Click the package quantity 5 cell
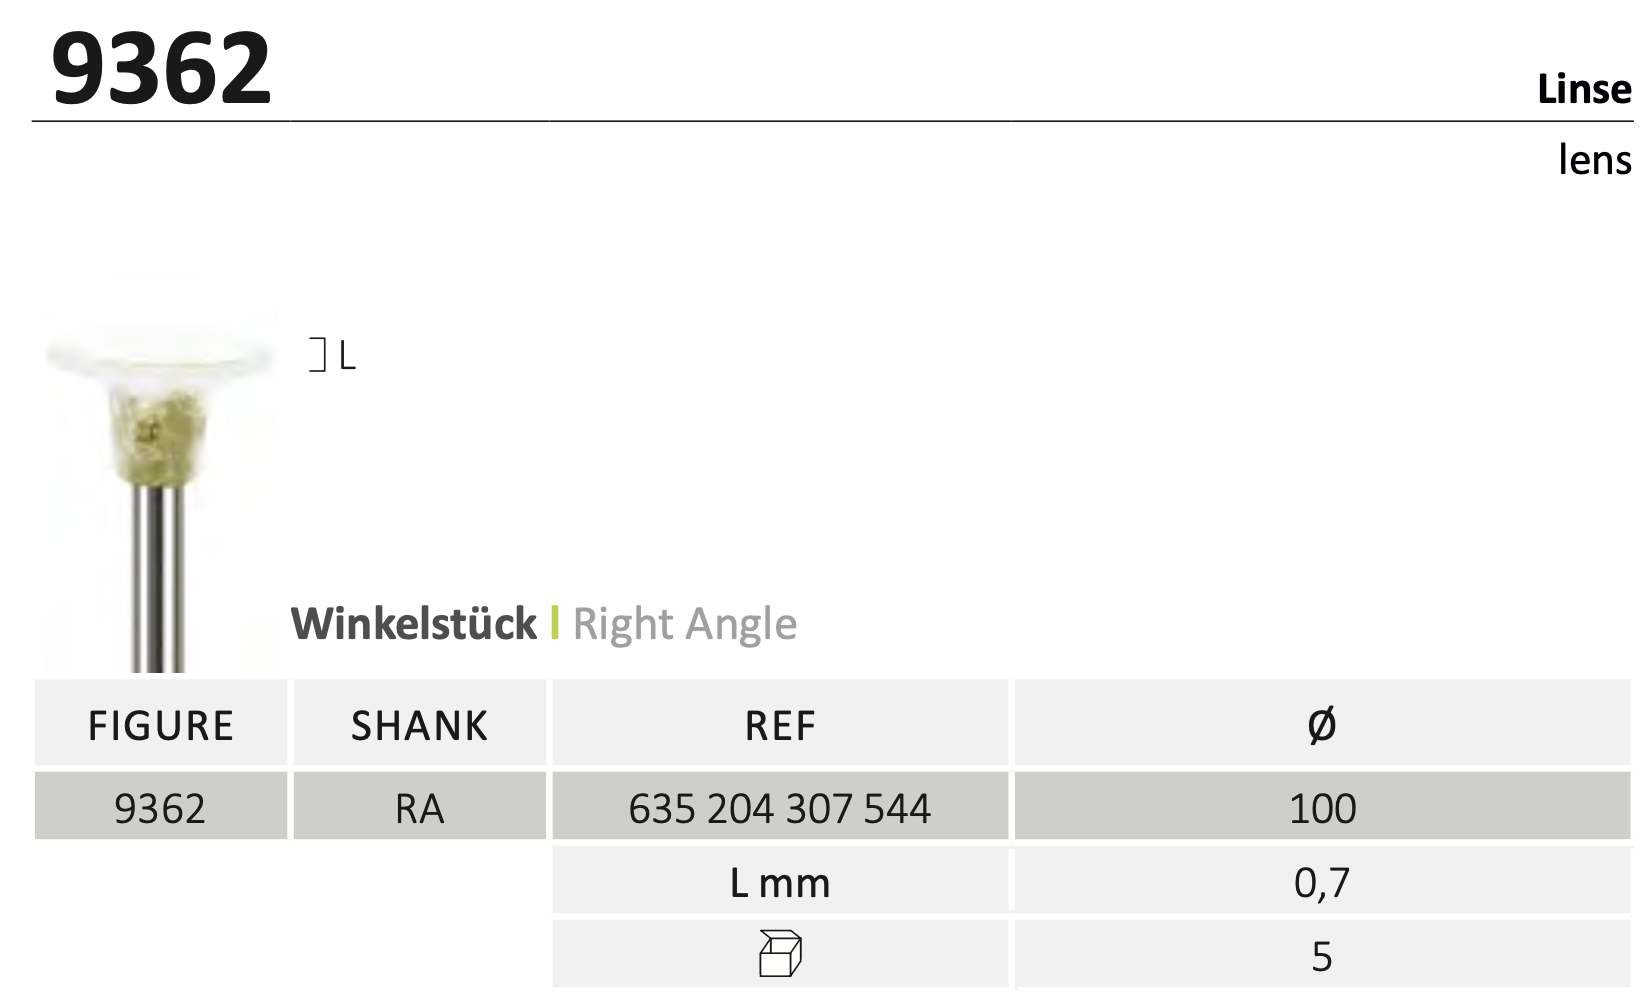Screen dimensions: 1646x1004 1322,957
